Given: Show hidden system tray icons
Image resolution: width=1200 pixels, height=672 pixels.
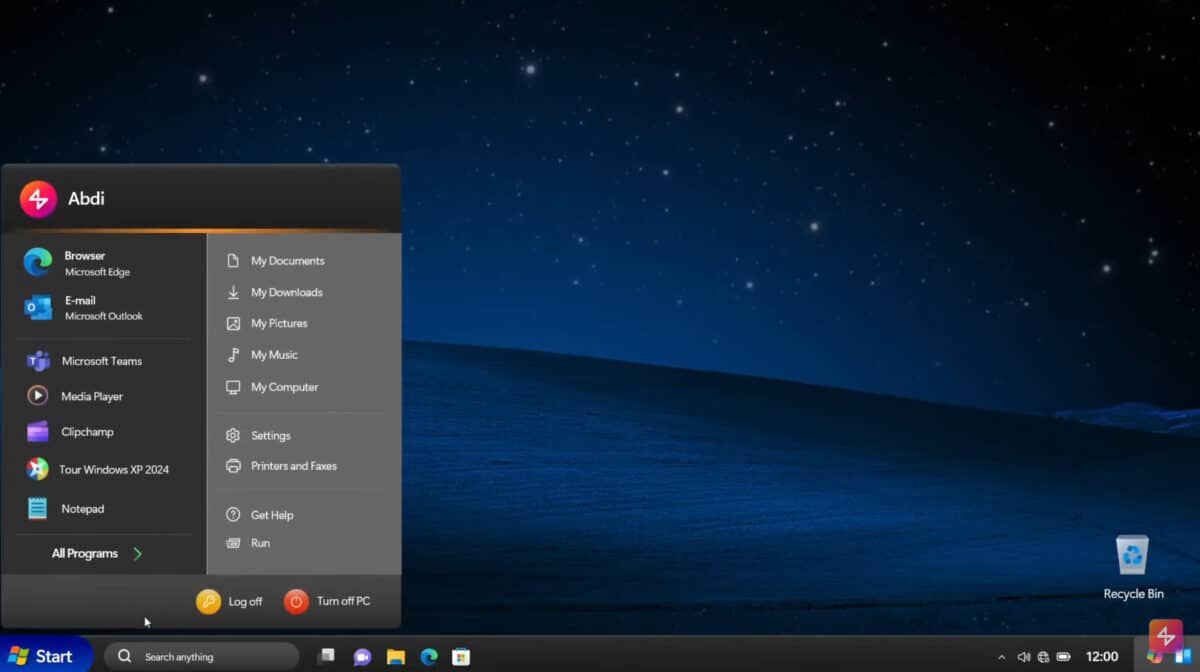Looking at the screenshot, I should click(x=1001, y=656).
